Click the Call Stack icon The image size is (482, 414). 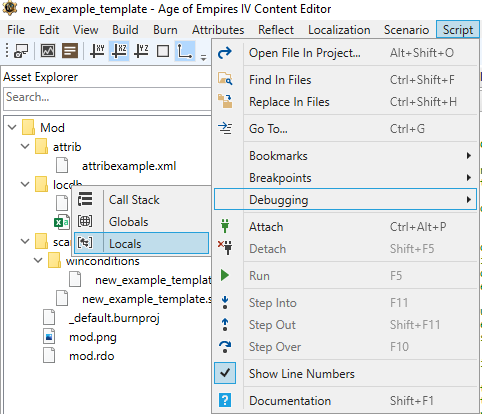pos(85,199)
